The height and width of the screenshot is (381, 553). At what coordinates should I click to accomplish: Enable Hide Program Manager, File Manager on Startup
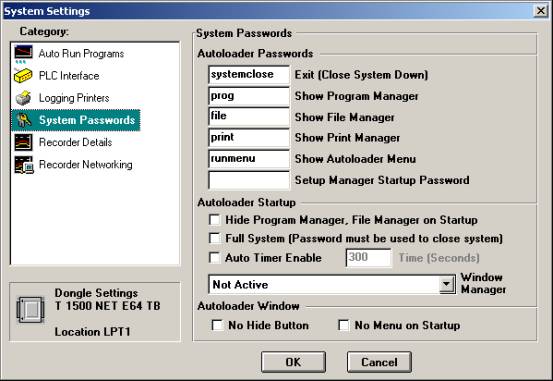click(214, 220)
